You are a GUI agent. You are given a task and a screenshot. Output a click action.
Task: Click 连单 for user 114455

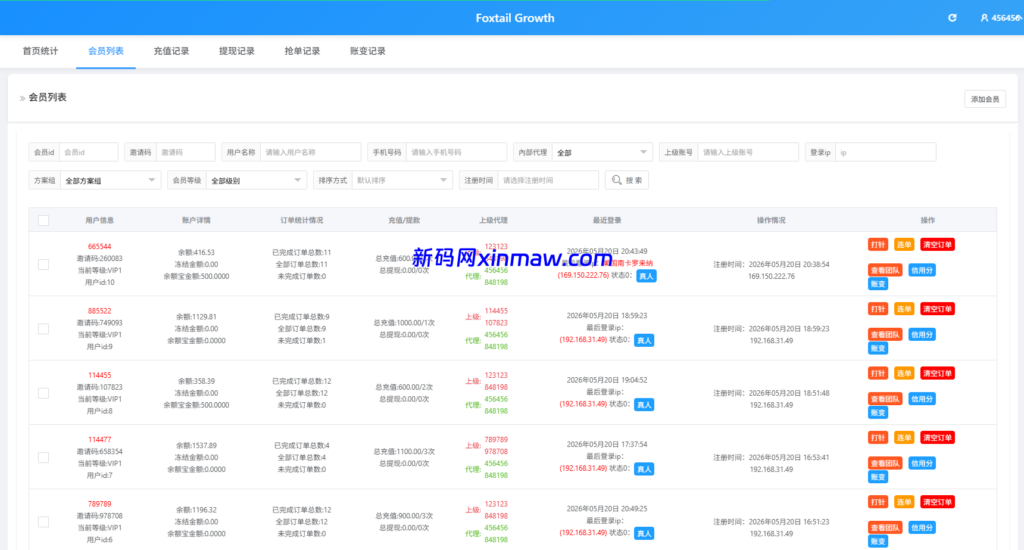tap(904, 373)
